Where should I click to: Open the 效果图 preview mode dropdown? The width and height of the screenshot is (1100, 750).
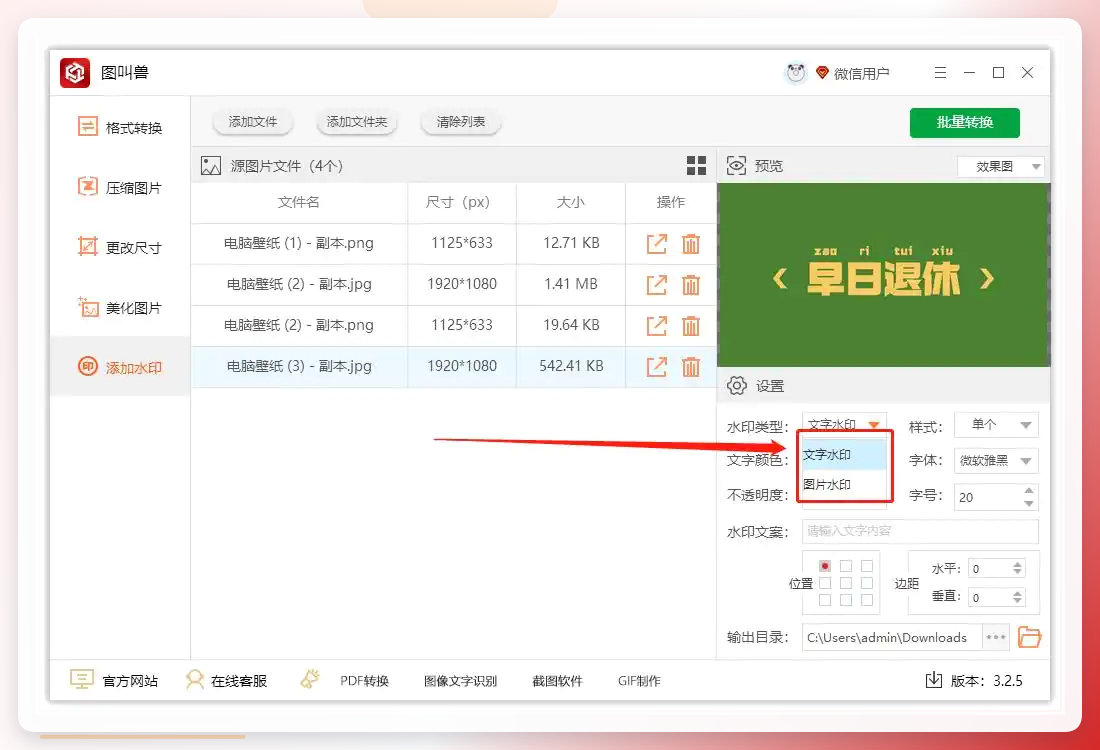(x=1001, y=166)
